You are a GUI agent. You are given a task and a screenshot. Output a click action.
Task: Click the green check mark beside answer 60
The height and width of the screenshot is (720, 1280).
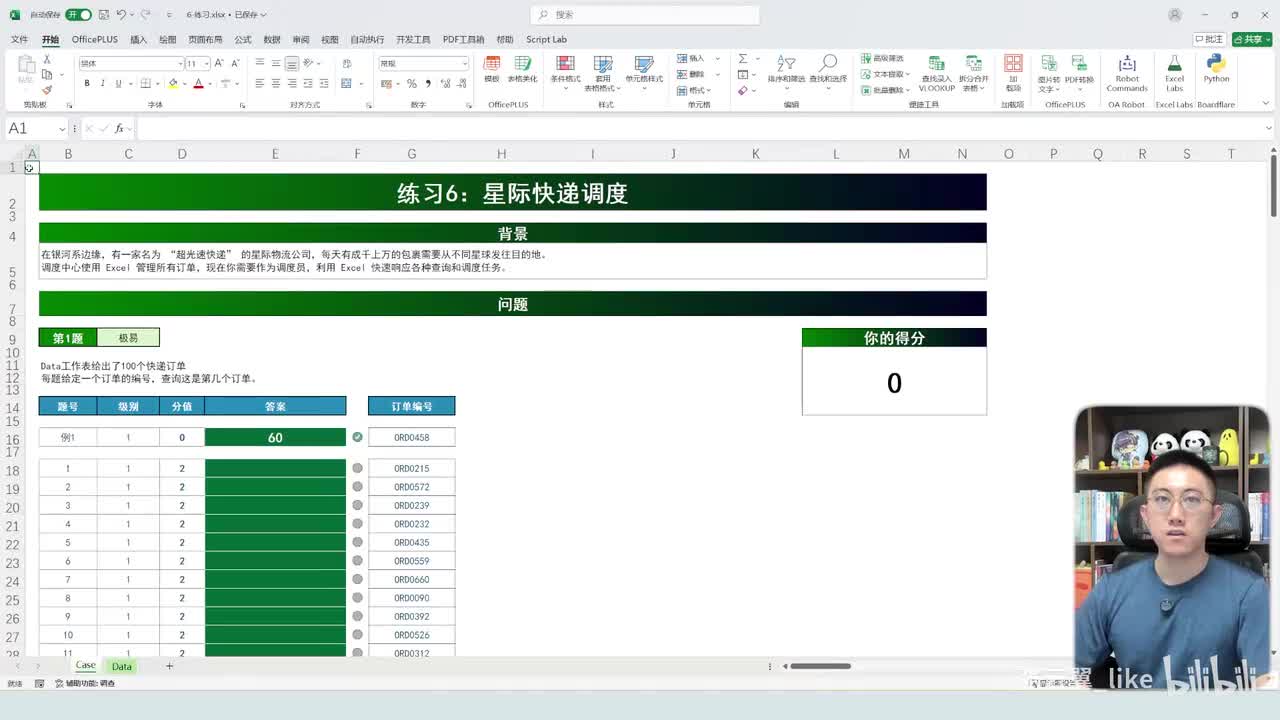pos(357,437)
